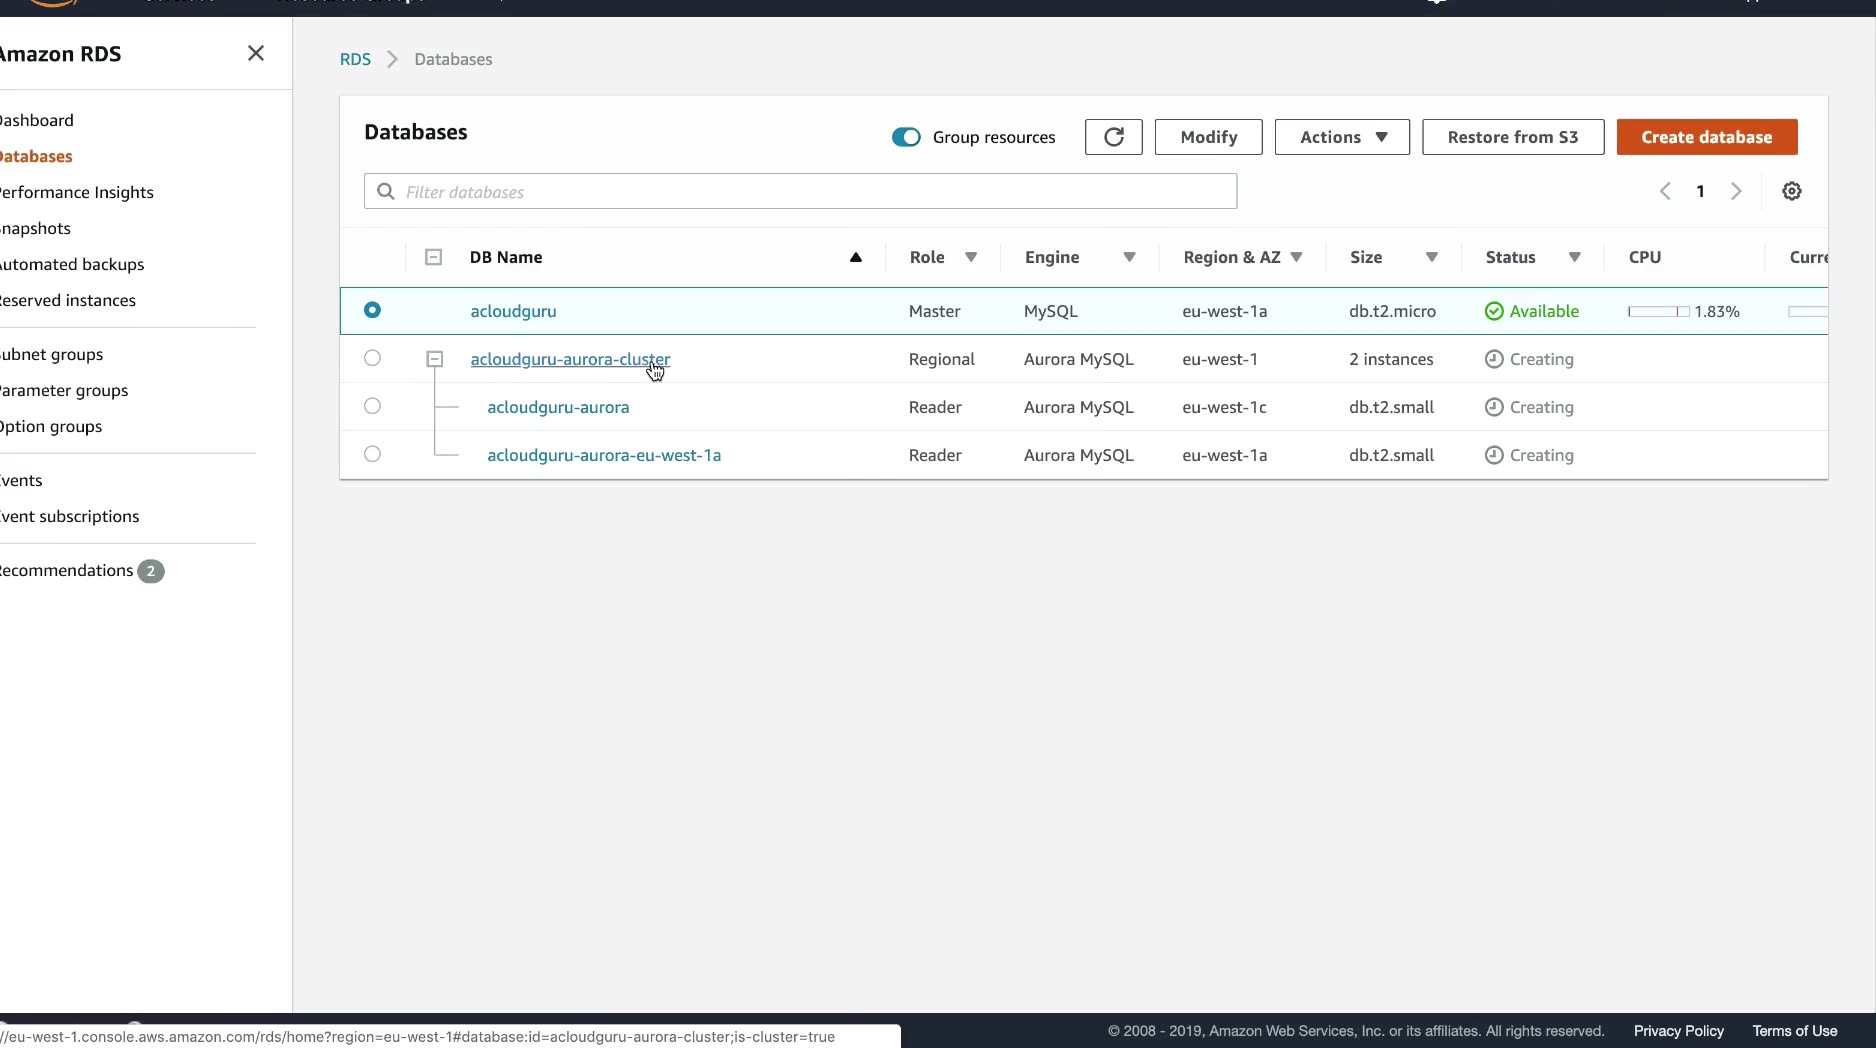Click the CPU usage bar for acloudguru

click(1658, 311)
